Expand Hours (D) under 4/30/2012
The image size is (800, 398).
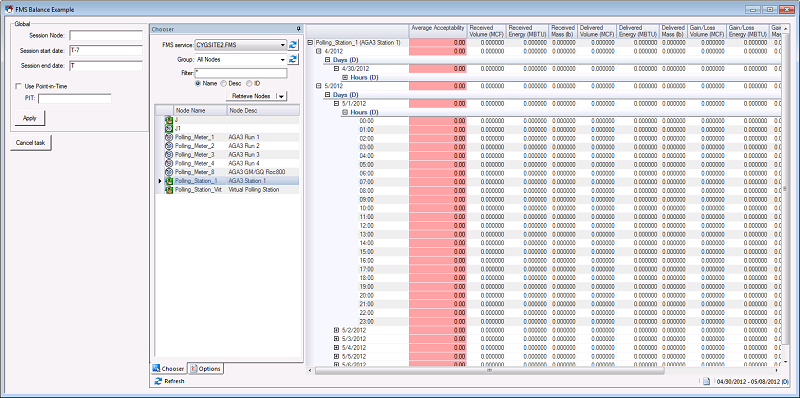tap(345, 78)
